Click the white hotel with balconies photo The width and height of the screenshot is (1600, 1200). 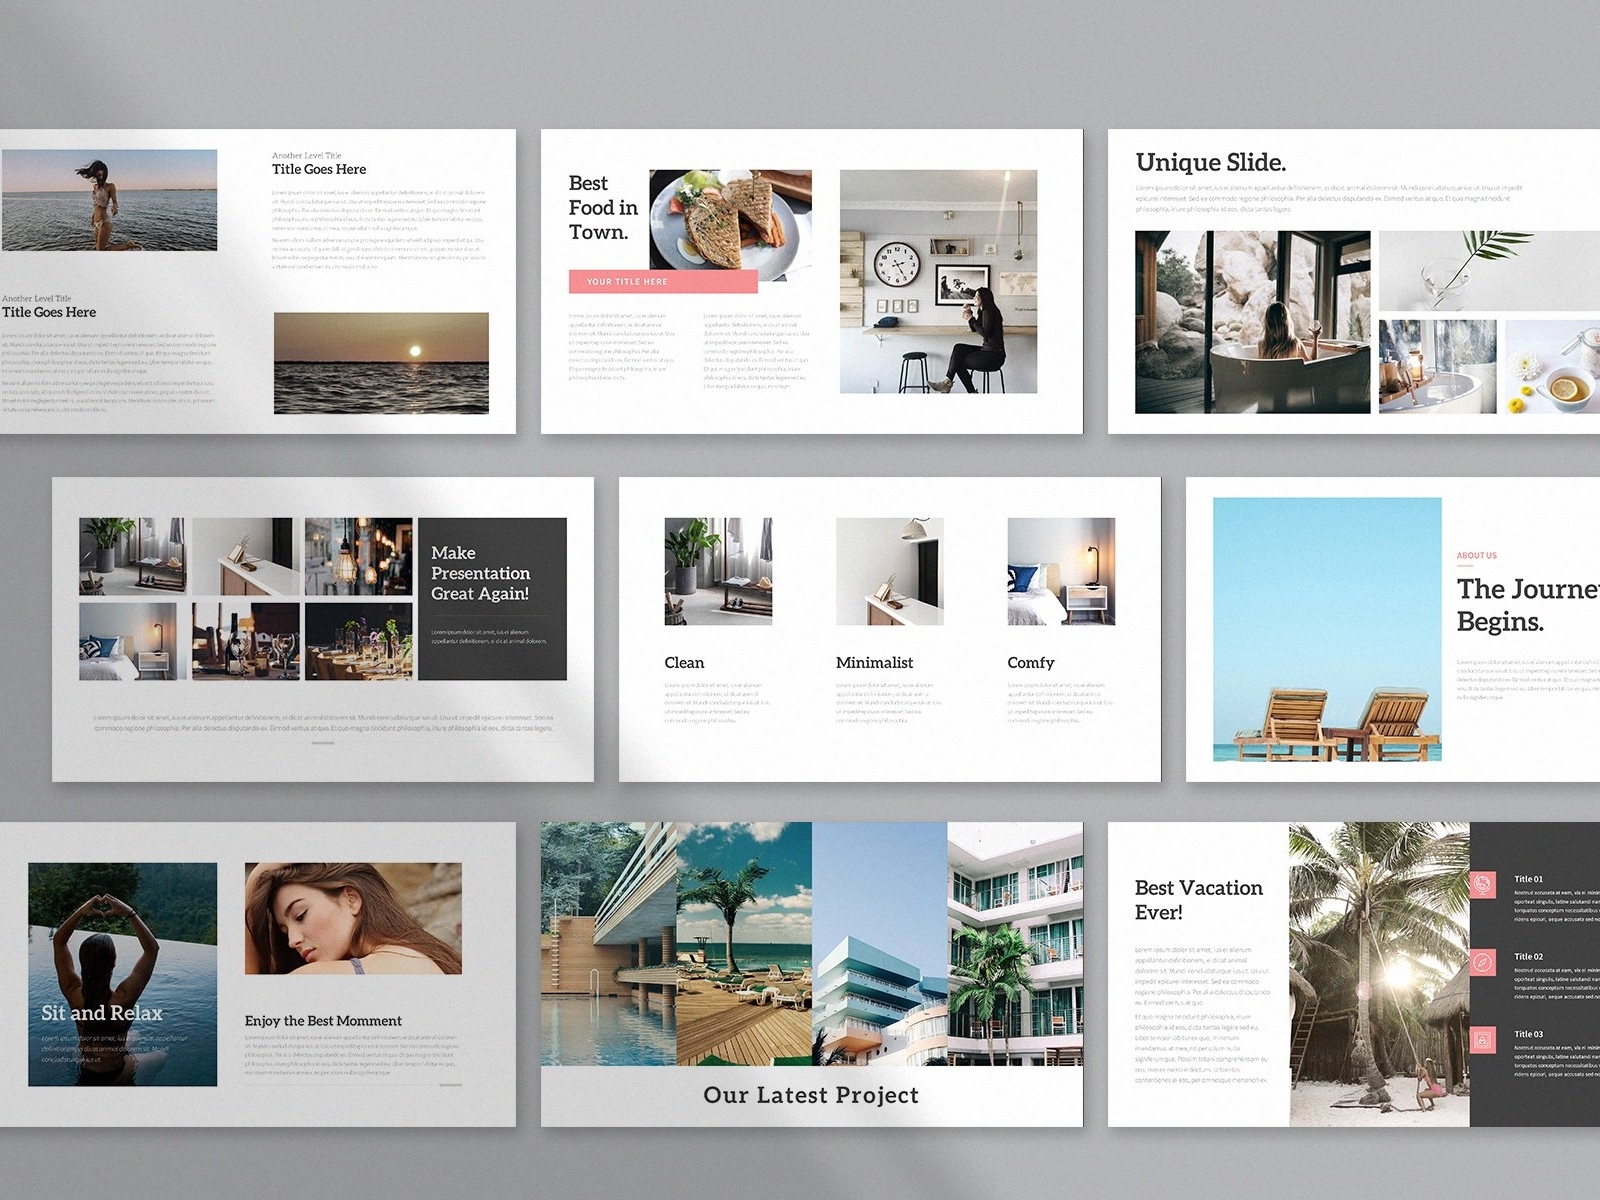[1015, 944]
